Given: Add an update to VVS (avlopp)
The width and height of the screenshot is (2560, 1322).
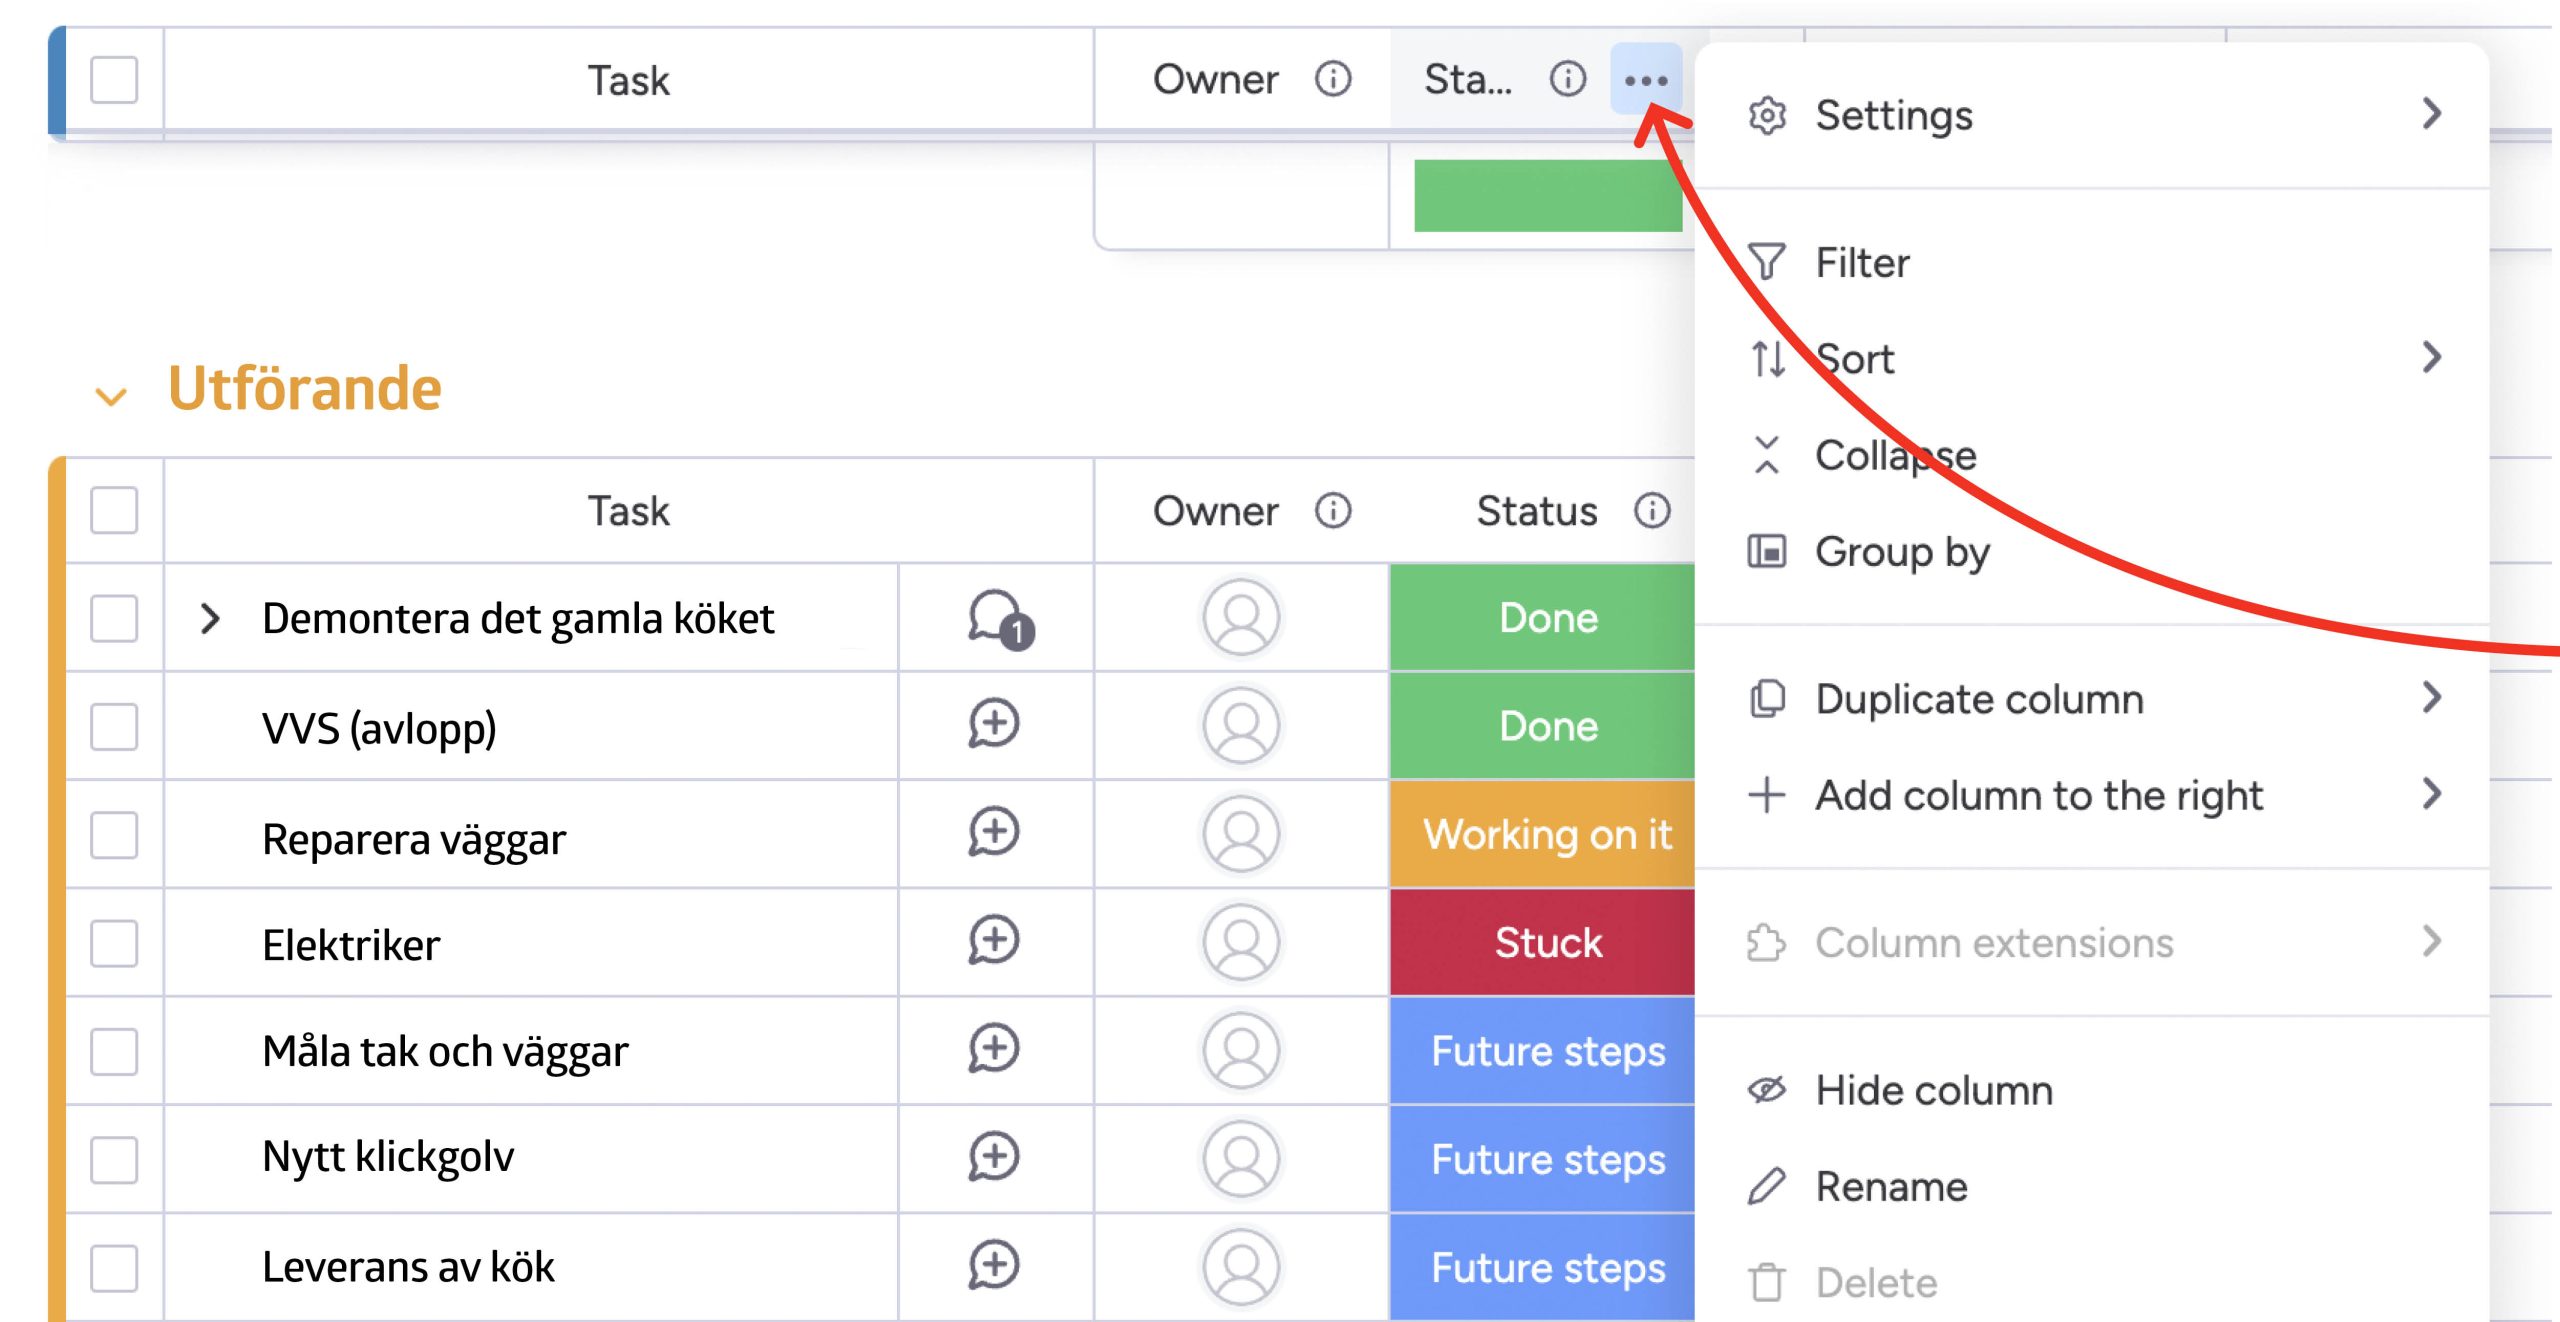Looking at the screenshot, I should [x=994, y=725].
